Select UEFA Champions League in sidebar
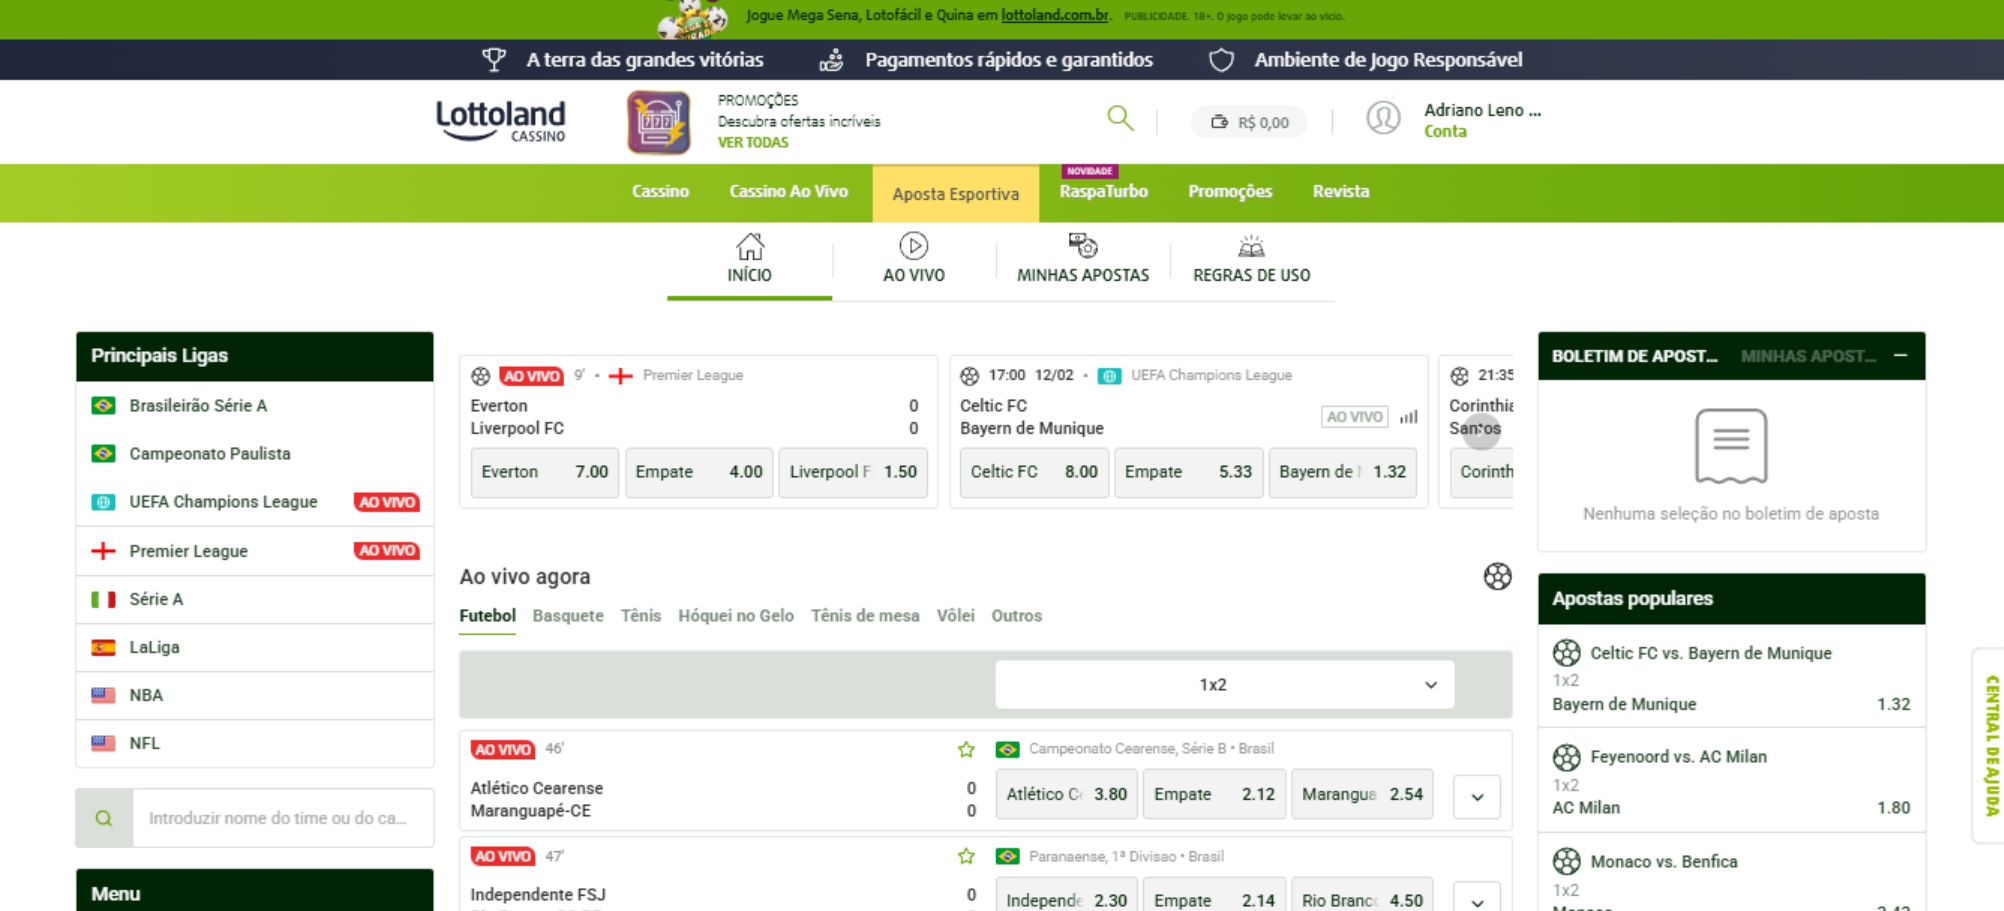The width and height of the screenshot is (2004, 911). (255, 502)
